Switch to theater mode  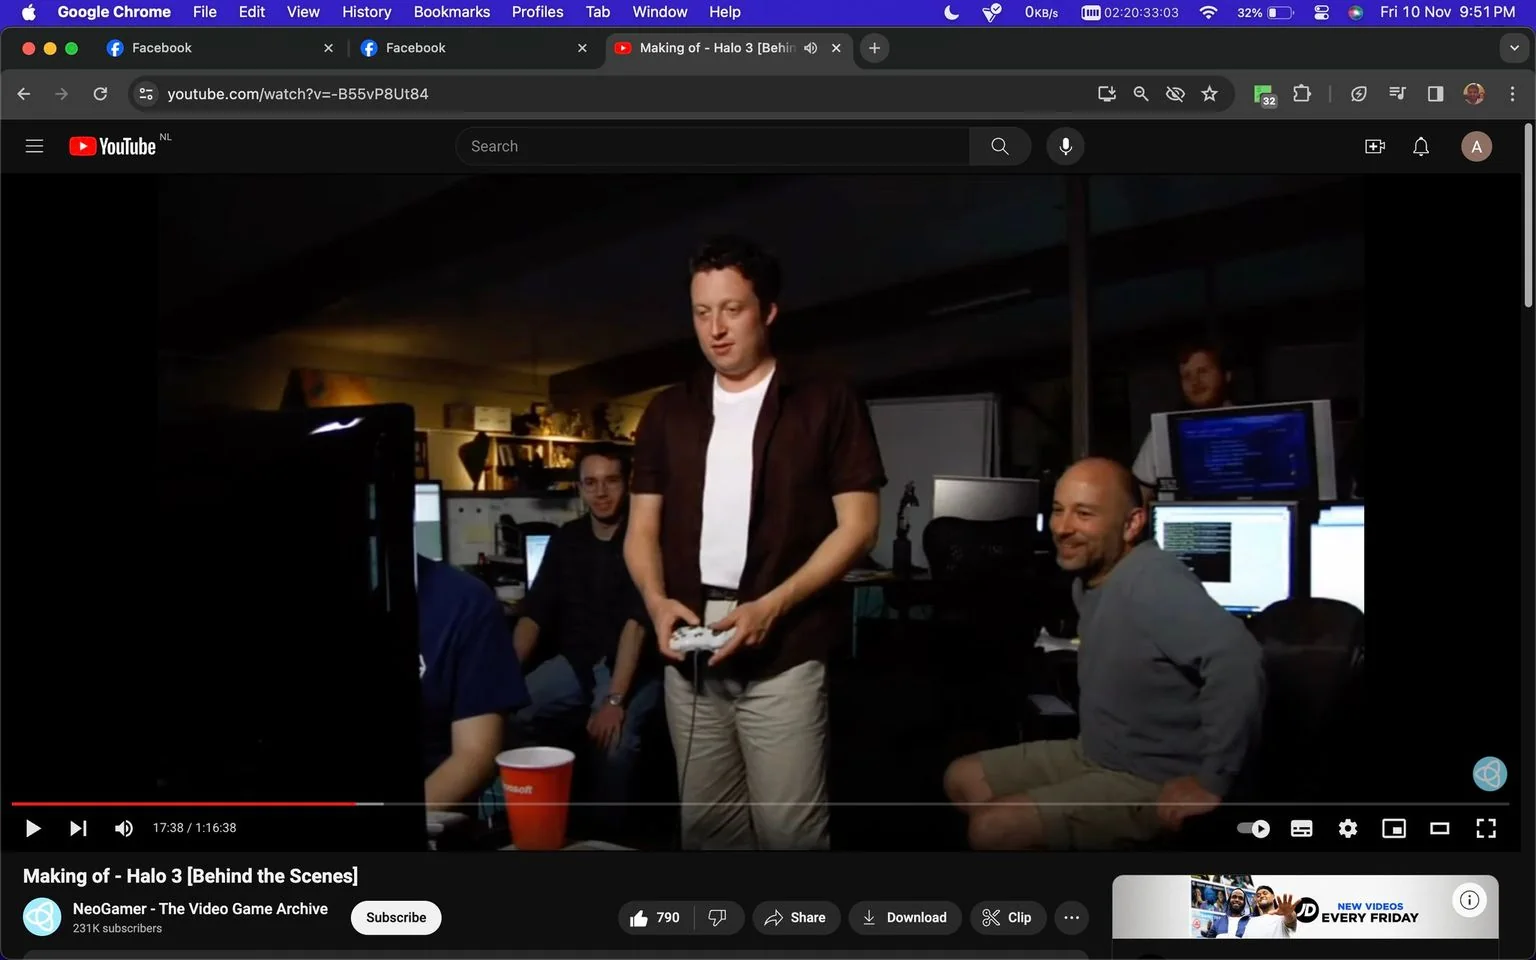click(1439, 828)
